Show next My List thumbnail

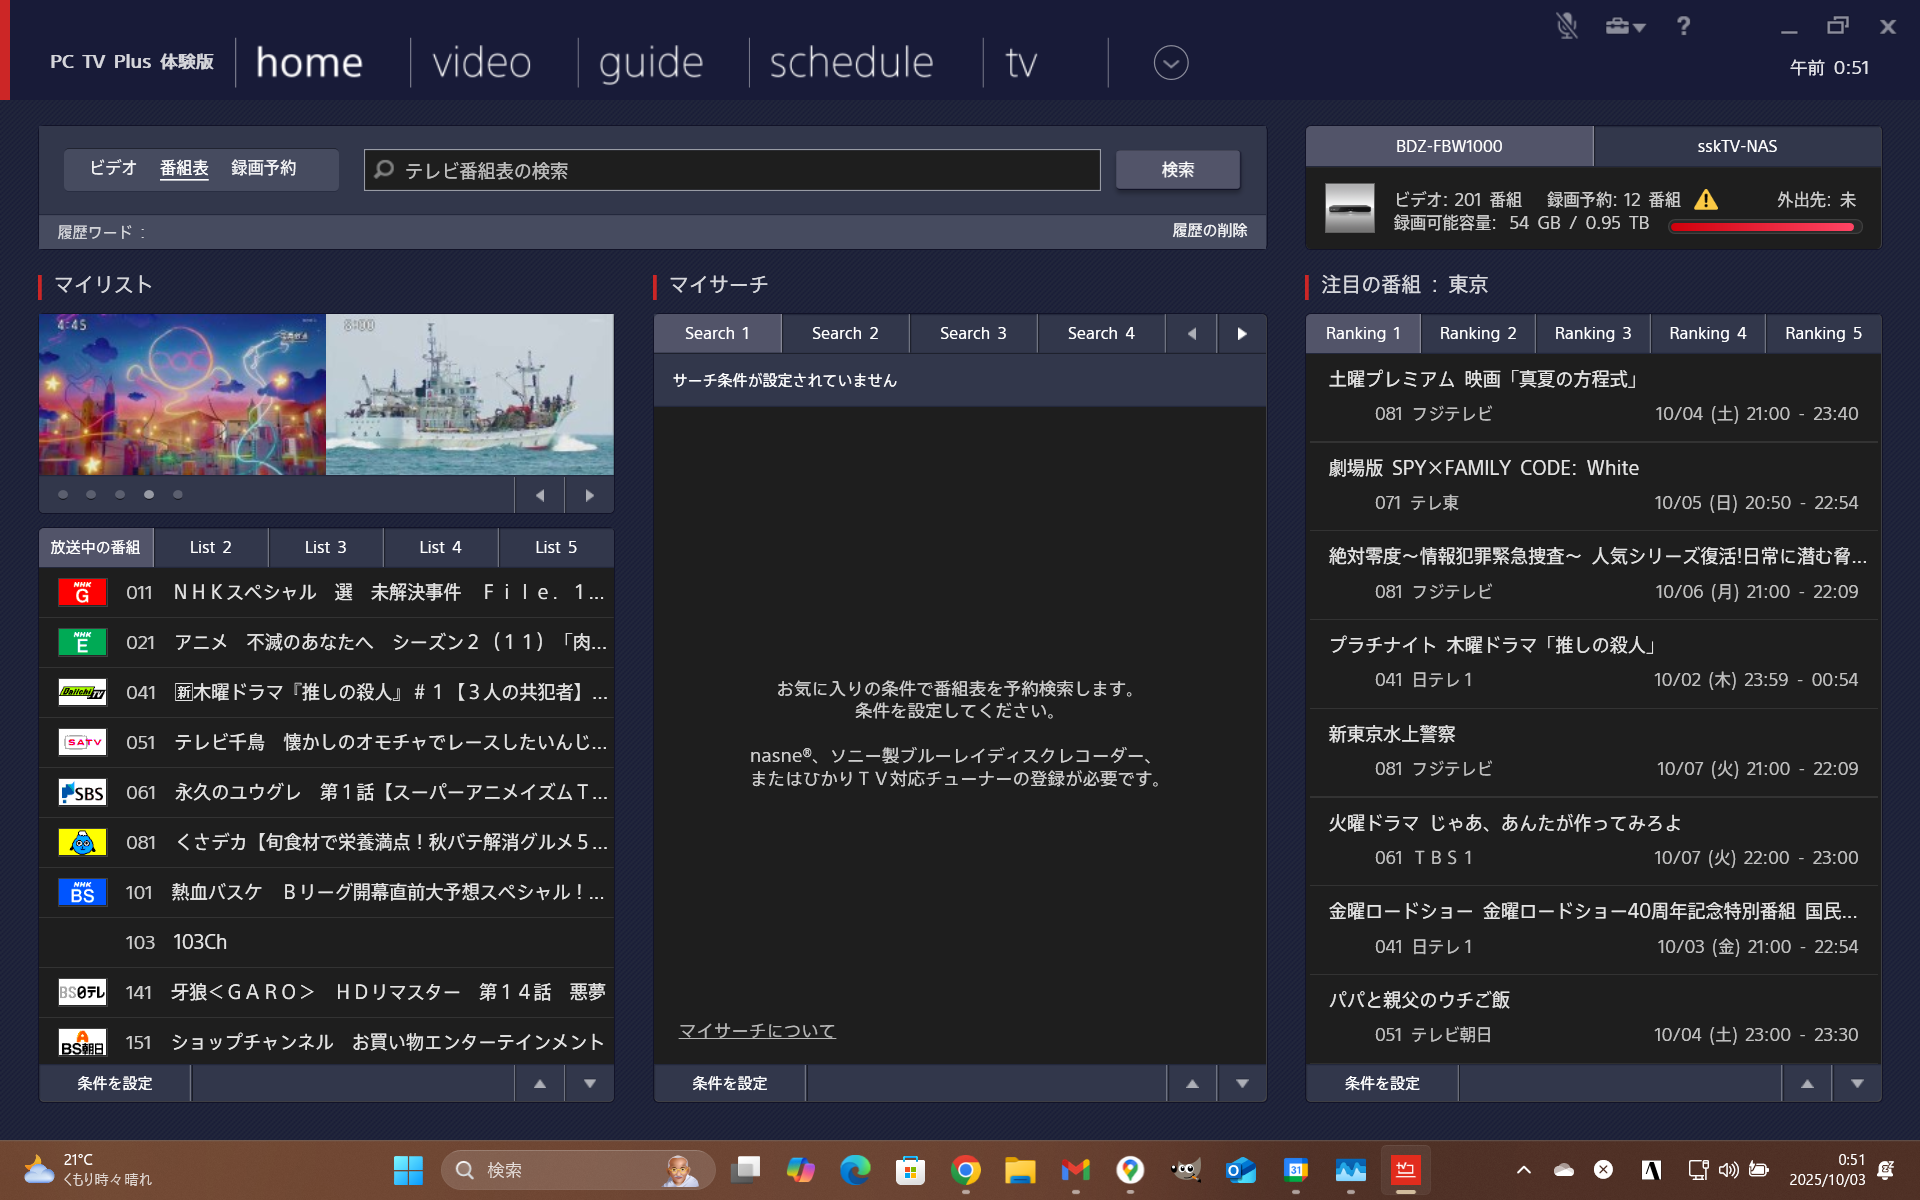(x=589, y=495)
